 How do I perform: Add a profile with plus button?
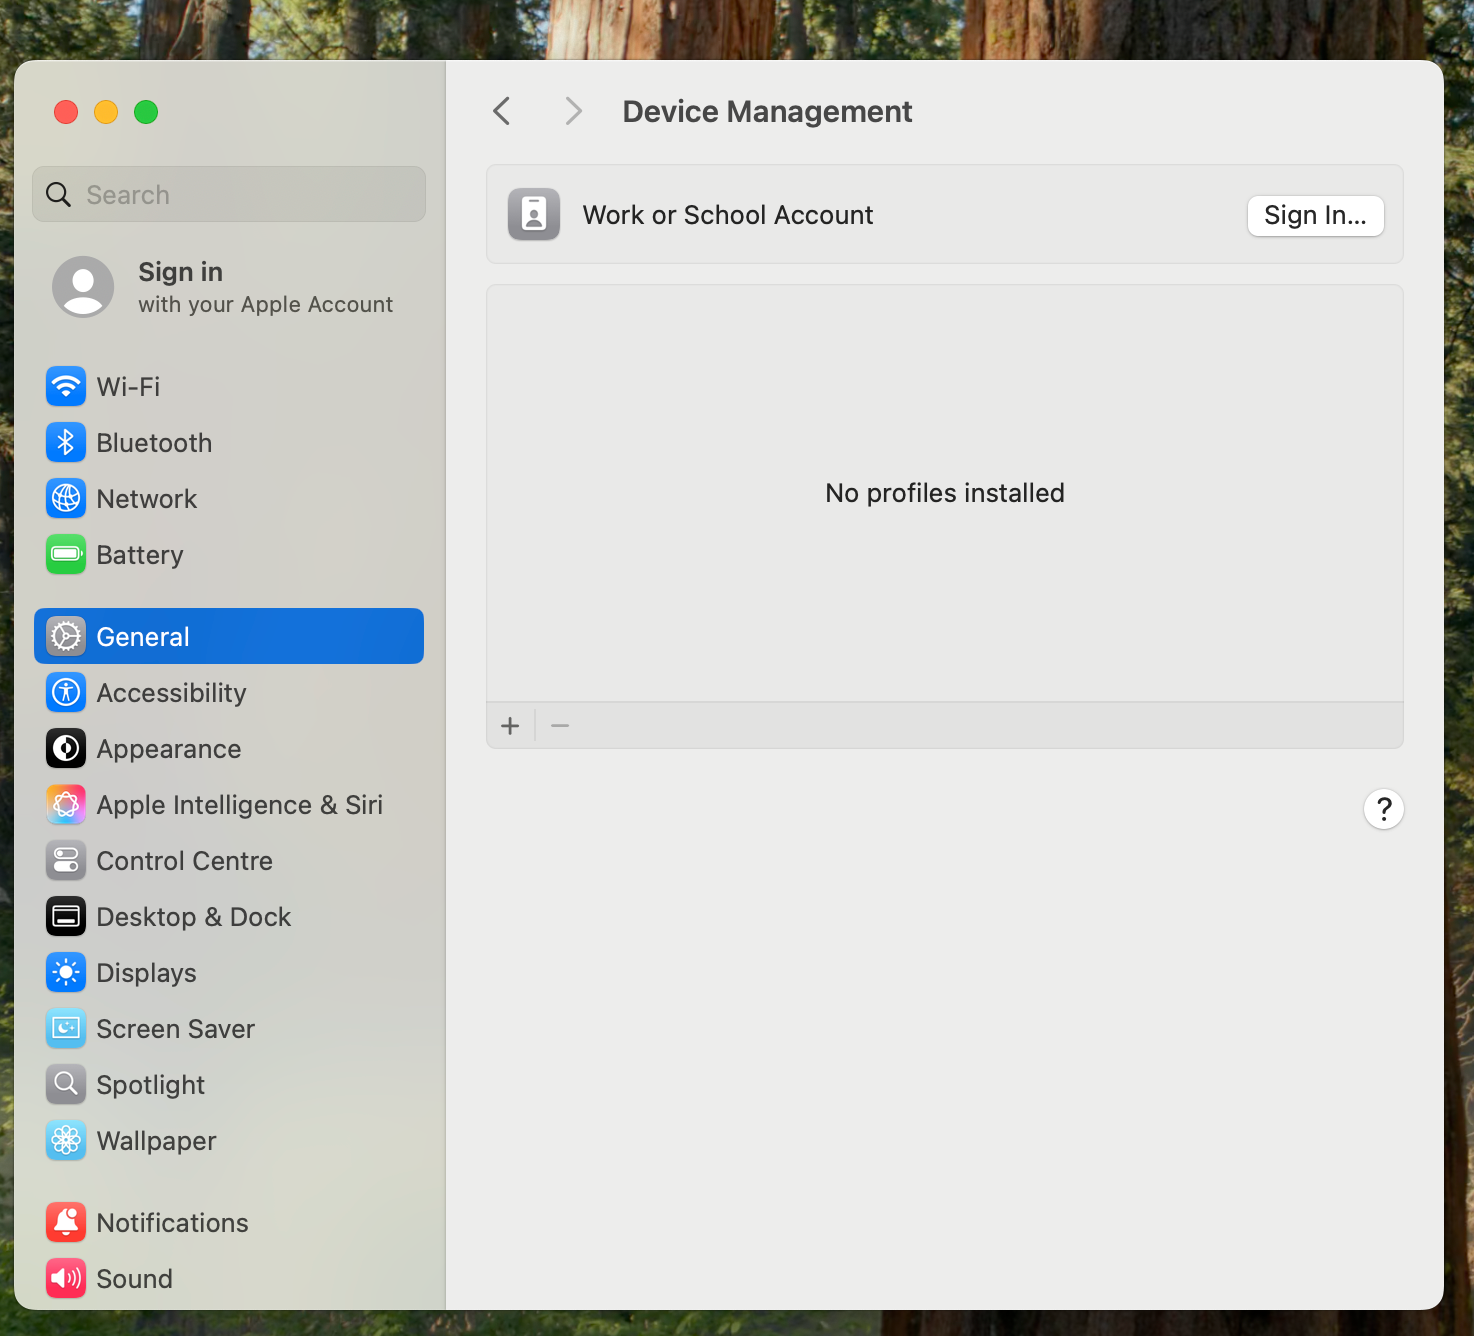click(510, 726)
